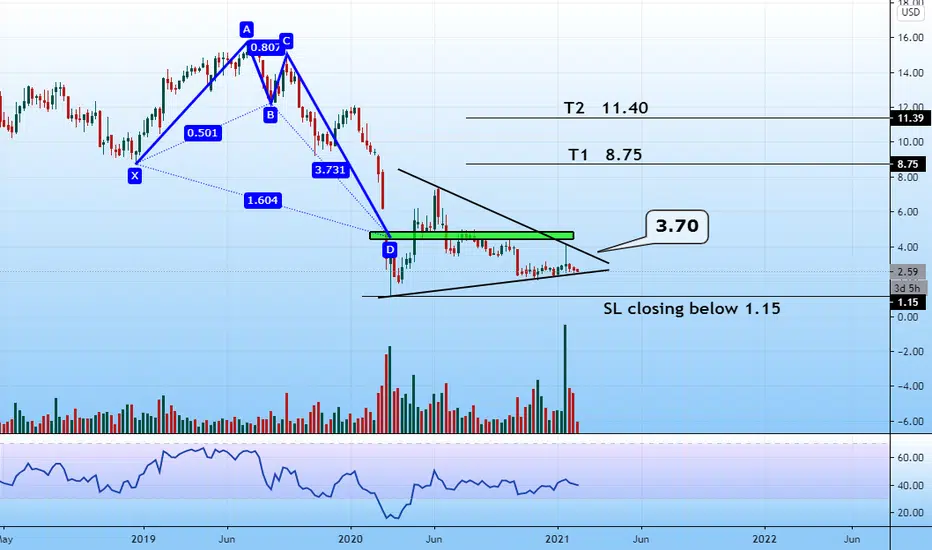Screen dimensions: 932x550
Task: Click the 2019 time axis label
Action: tap(143, 539)
